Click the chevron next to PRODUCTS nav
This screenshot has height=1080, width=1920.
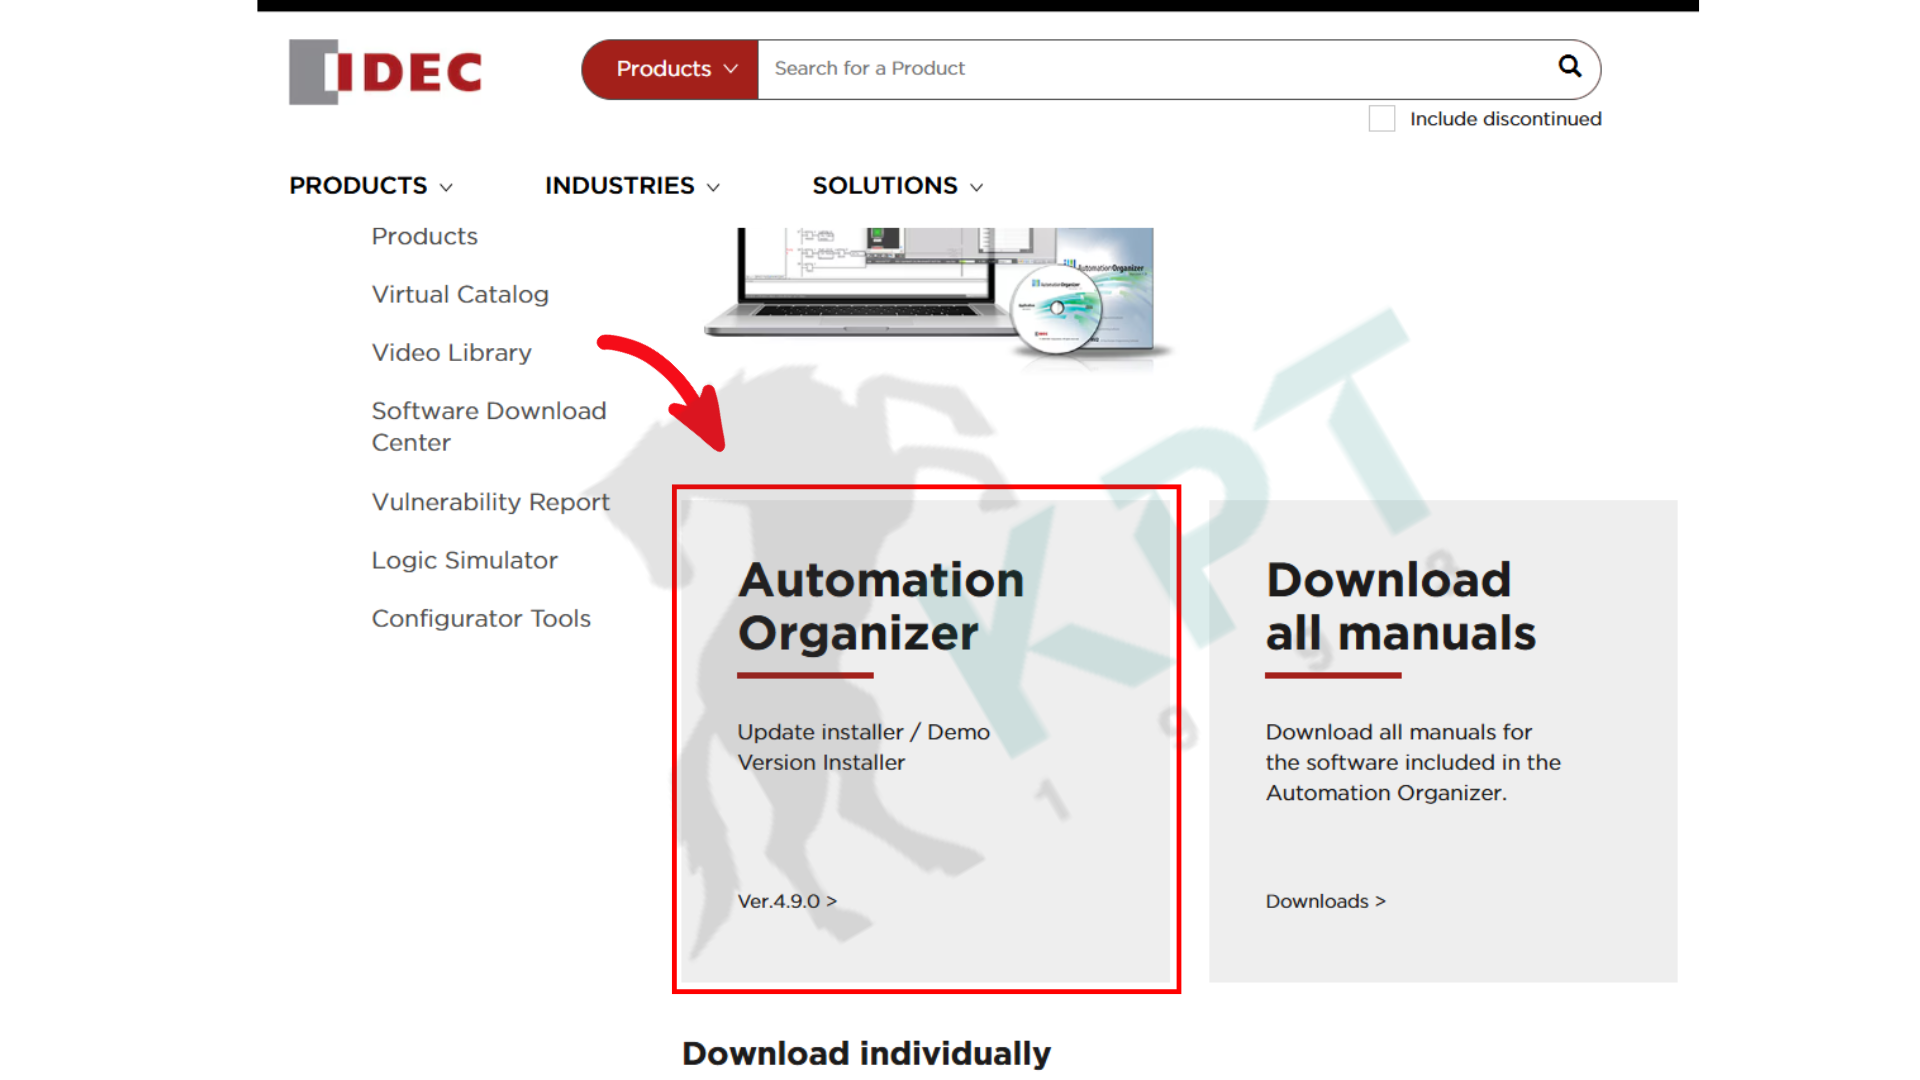pyautogui.click(x=446, y=187)
